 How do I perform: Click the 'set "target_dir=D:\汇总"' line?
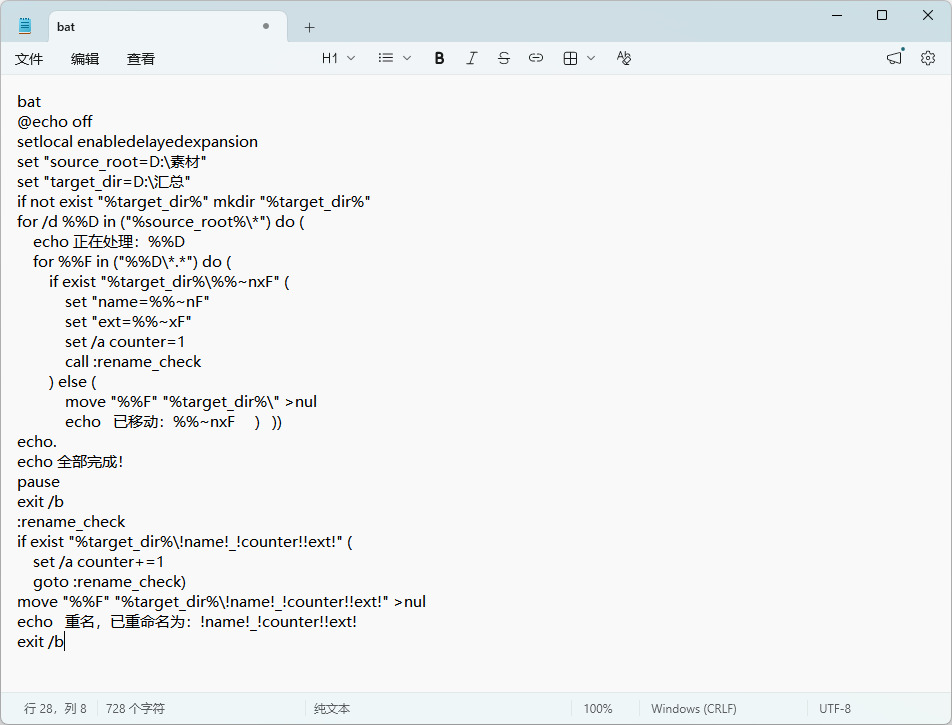pyautogui.click(x=104, y=182)
